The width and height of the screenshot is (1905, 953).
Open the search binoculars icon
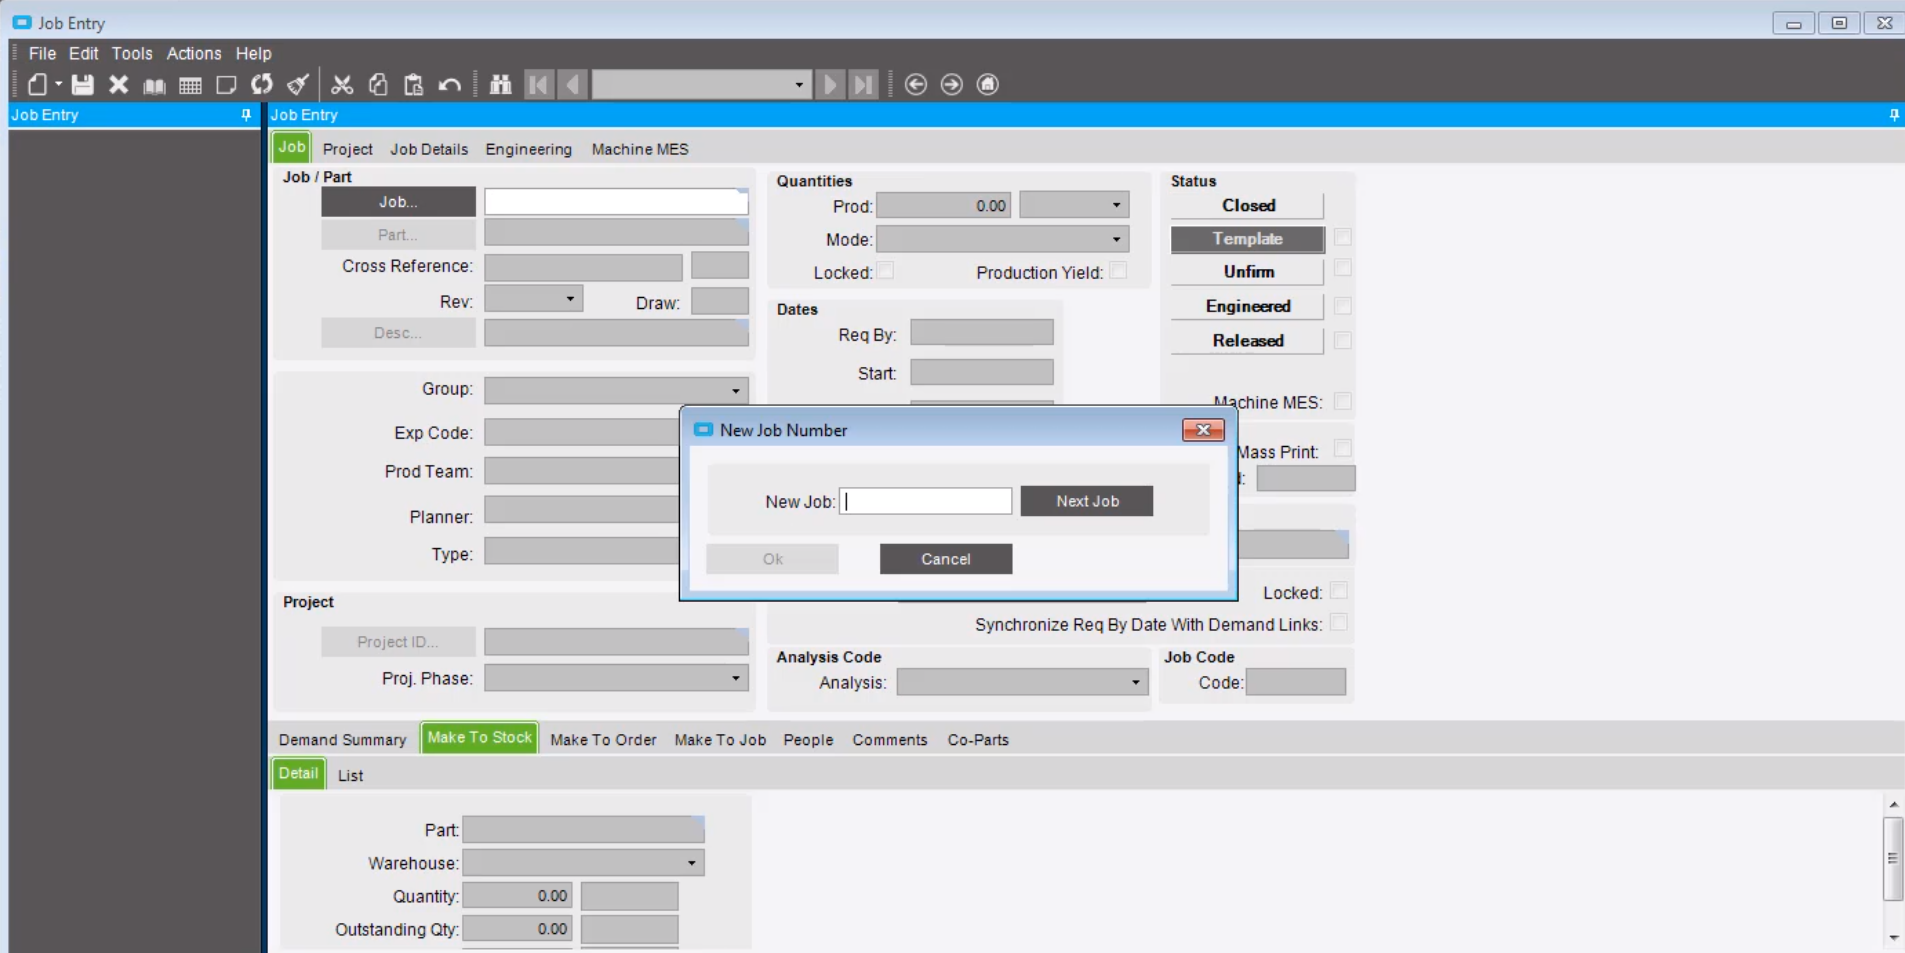[500, 85]
